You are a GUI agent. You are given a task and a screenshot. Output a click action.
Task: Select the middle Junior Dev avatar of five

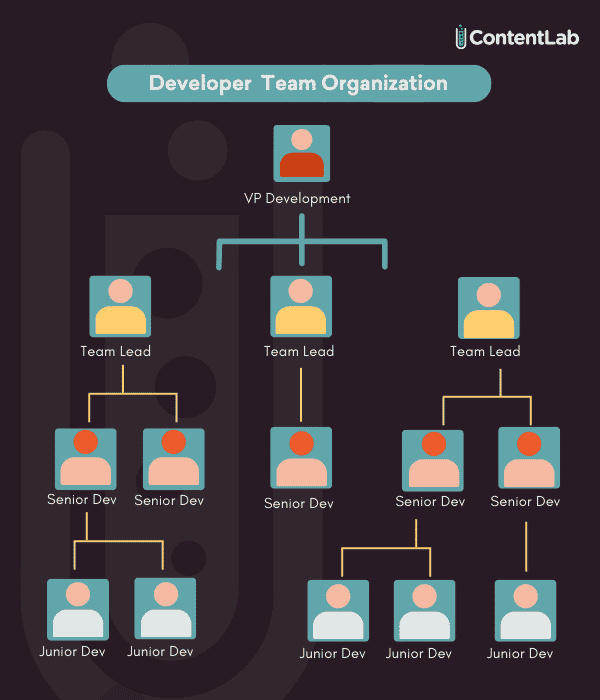(x=338, y=611)
